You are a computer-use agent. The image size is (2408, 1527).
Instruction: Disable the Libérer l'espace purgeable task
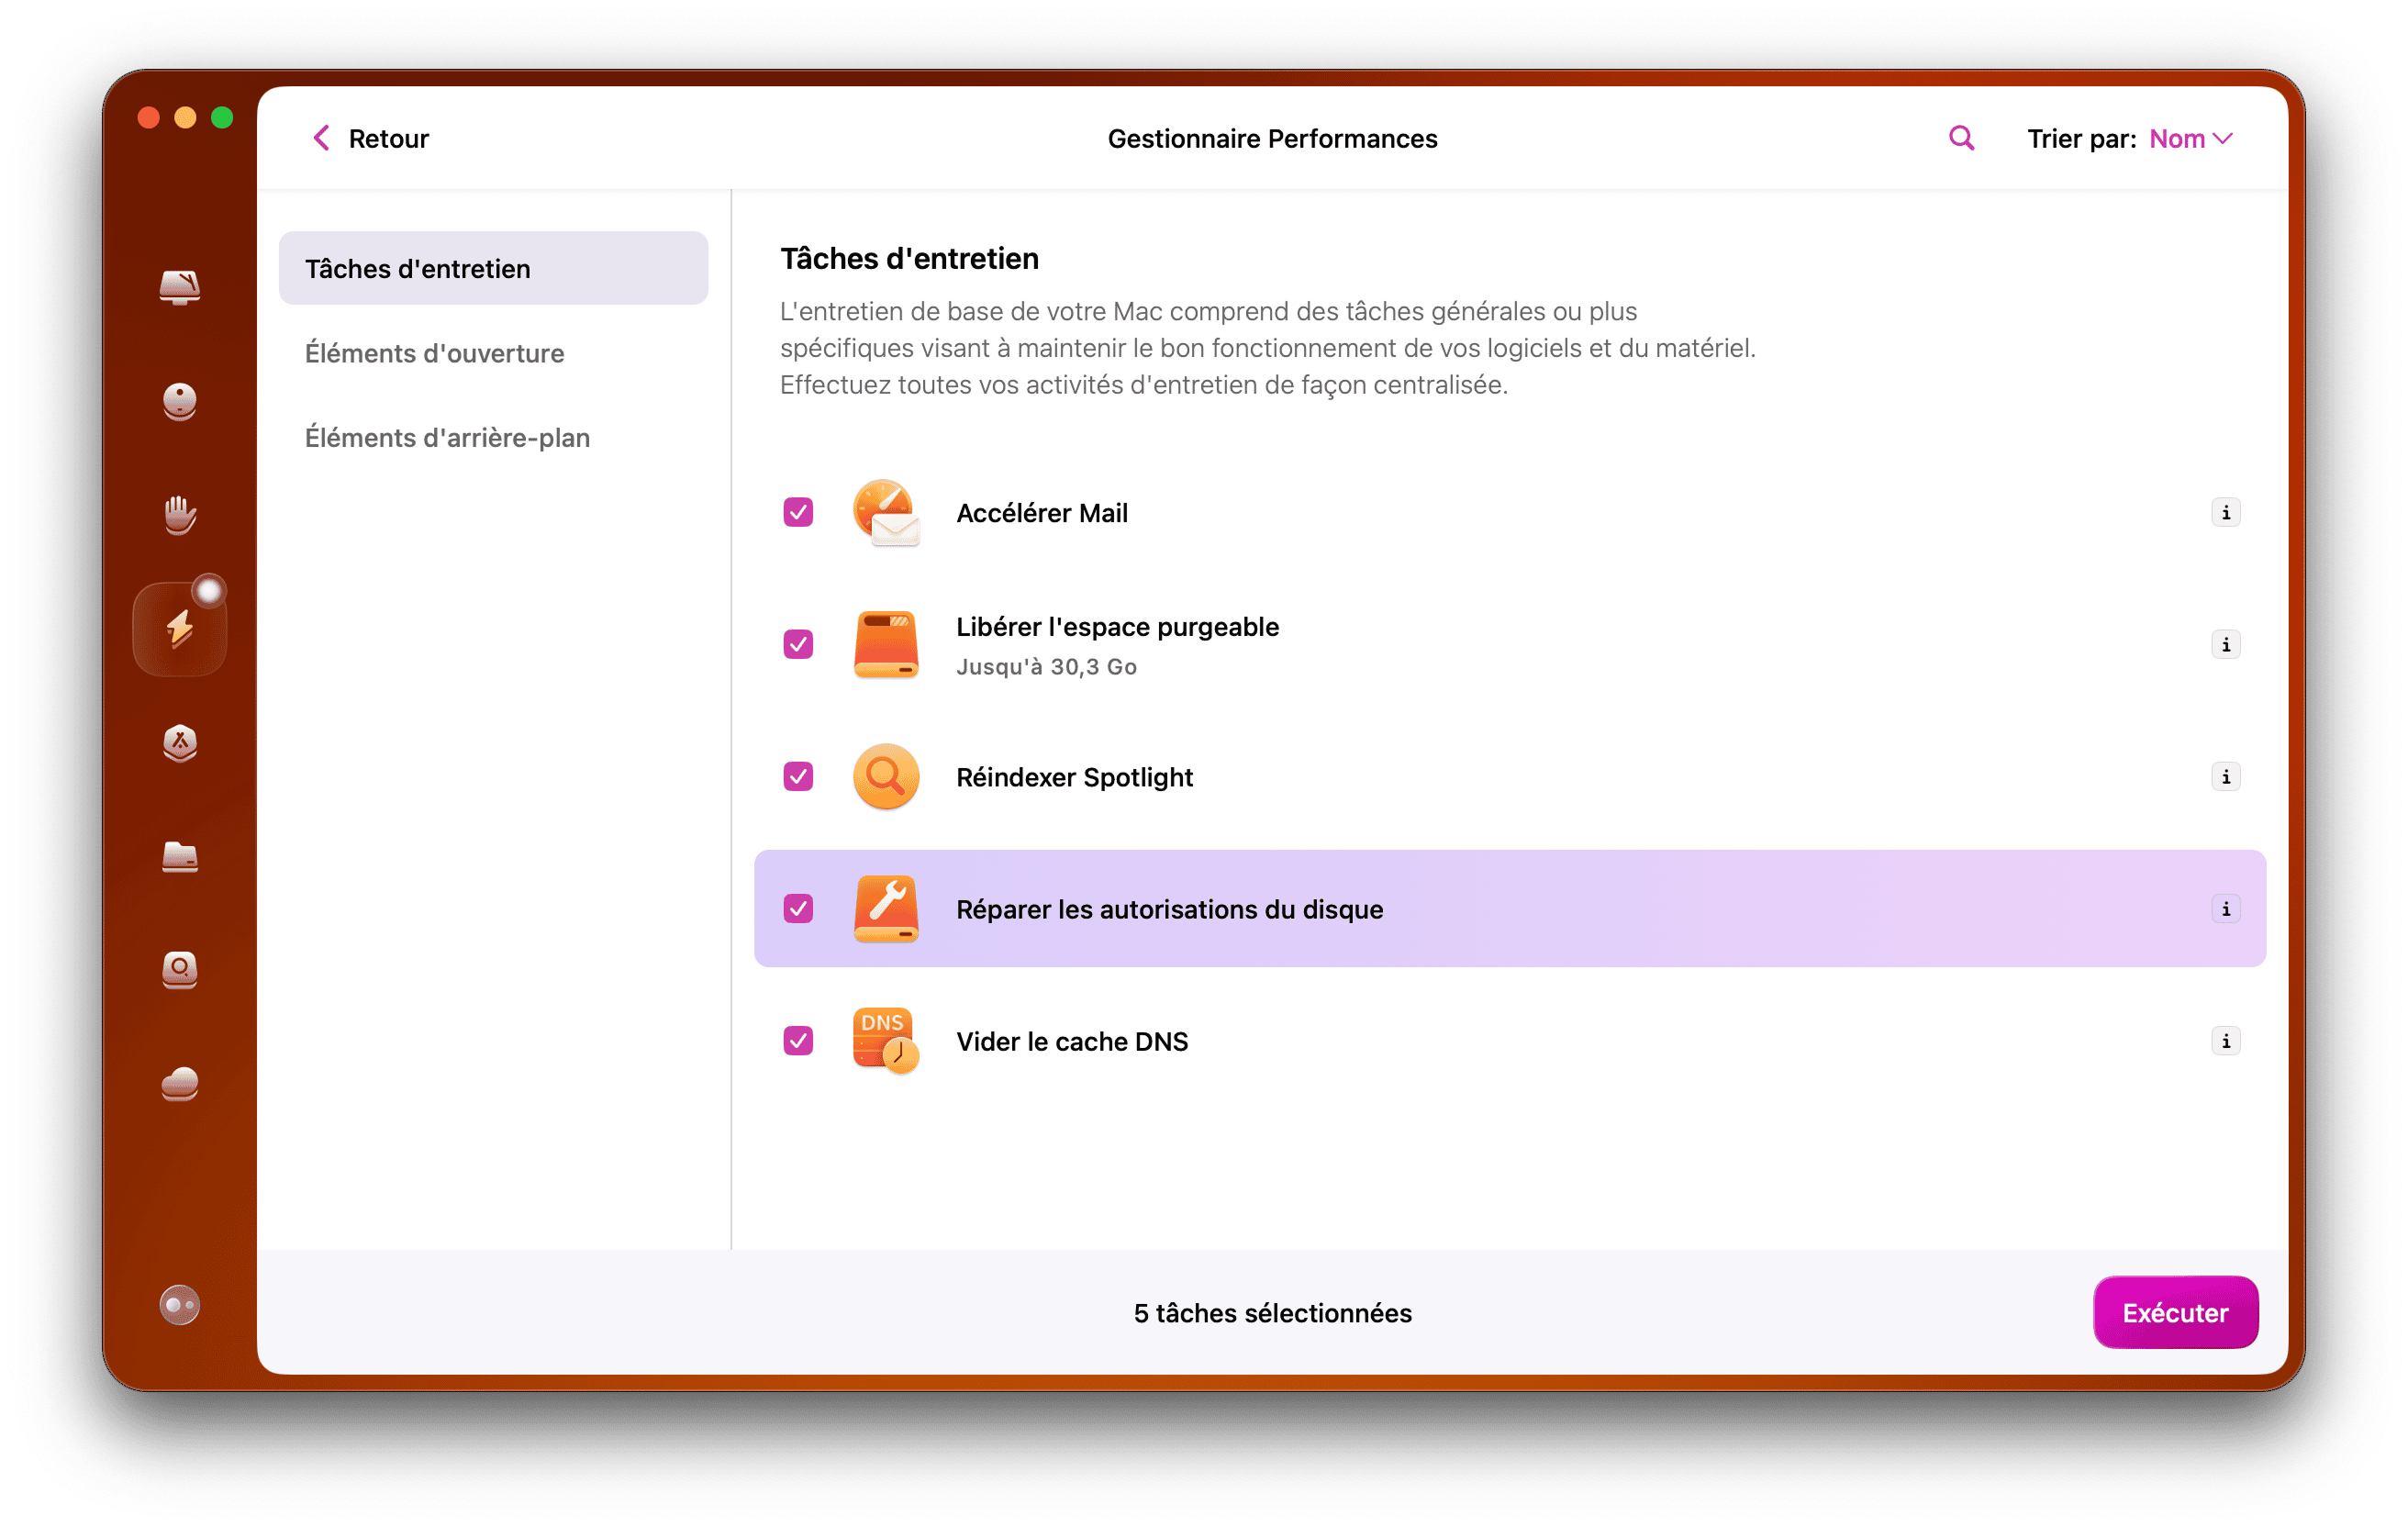point(797,645)
